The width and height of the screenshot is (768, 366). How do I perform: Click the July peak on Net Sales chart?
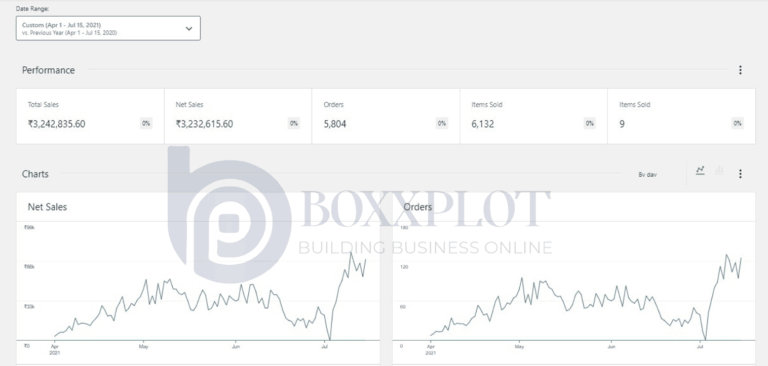tap(351, 252)
